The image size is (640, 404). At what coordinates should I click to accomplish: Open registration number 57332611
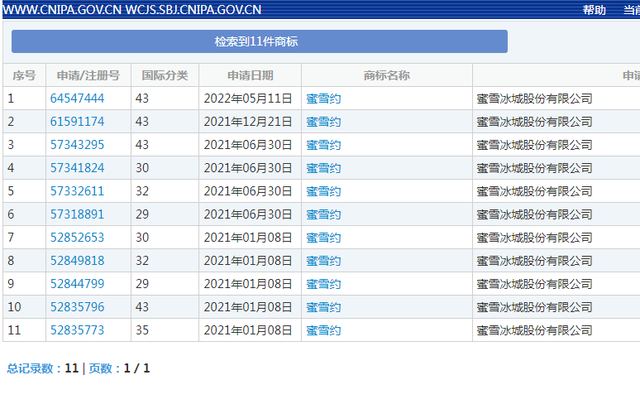(x=77, y=191)
